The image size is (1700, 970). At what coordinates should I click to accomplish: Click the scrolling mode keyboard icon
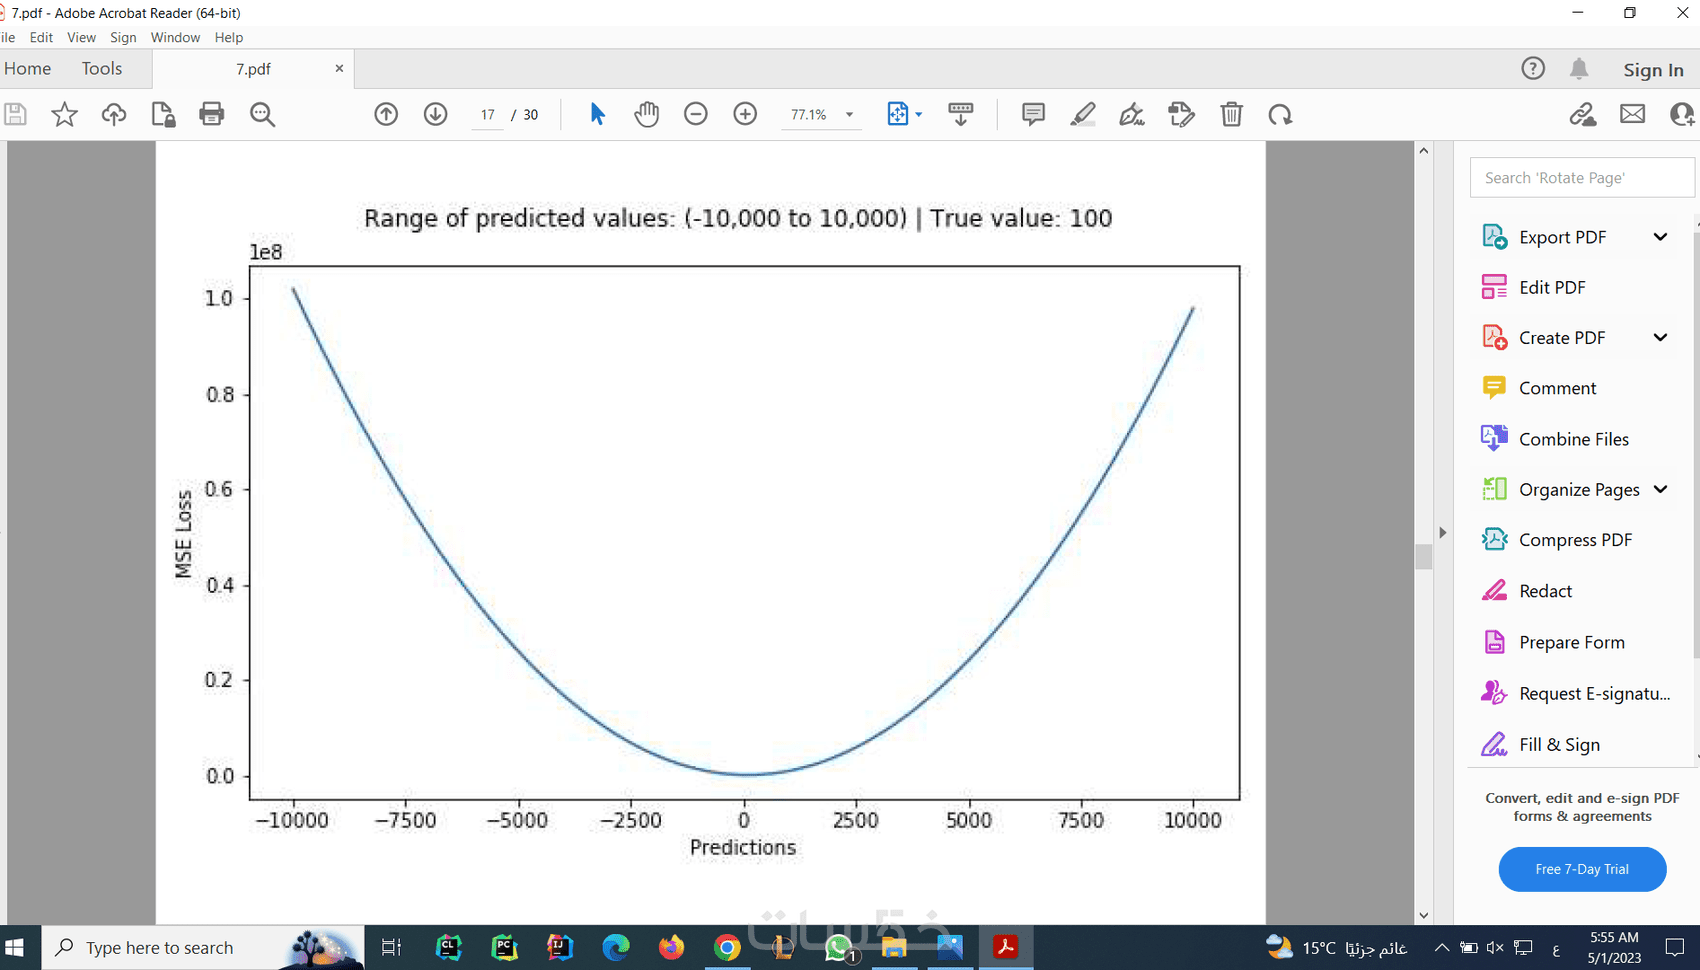click(960, 114)
